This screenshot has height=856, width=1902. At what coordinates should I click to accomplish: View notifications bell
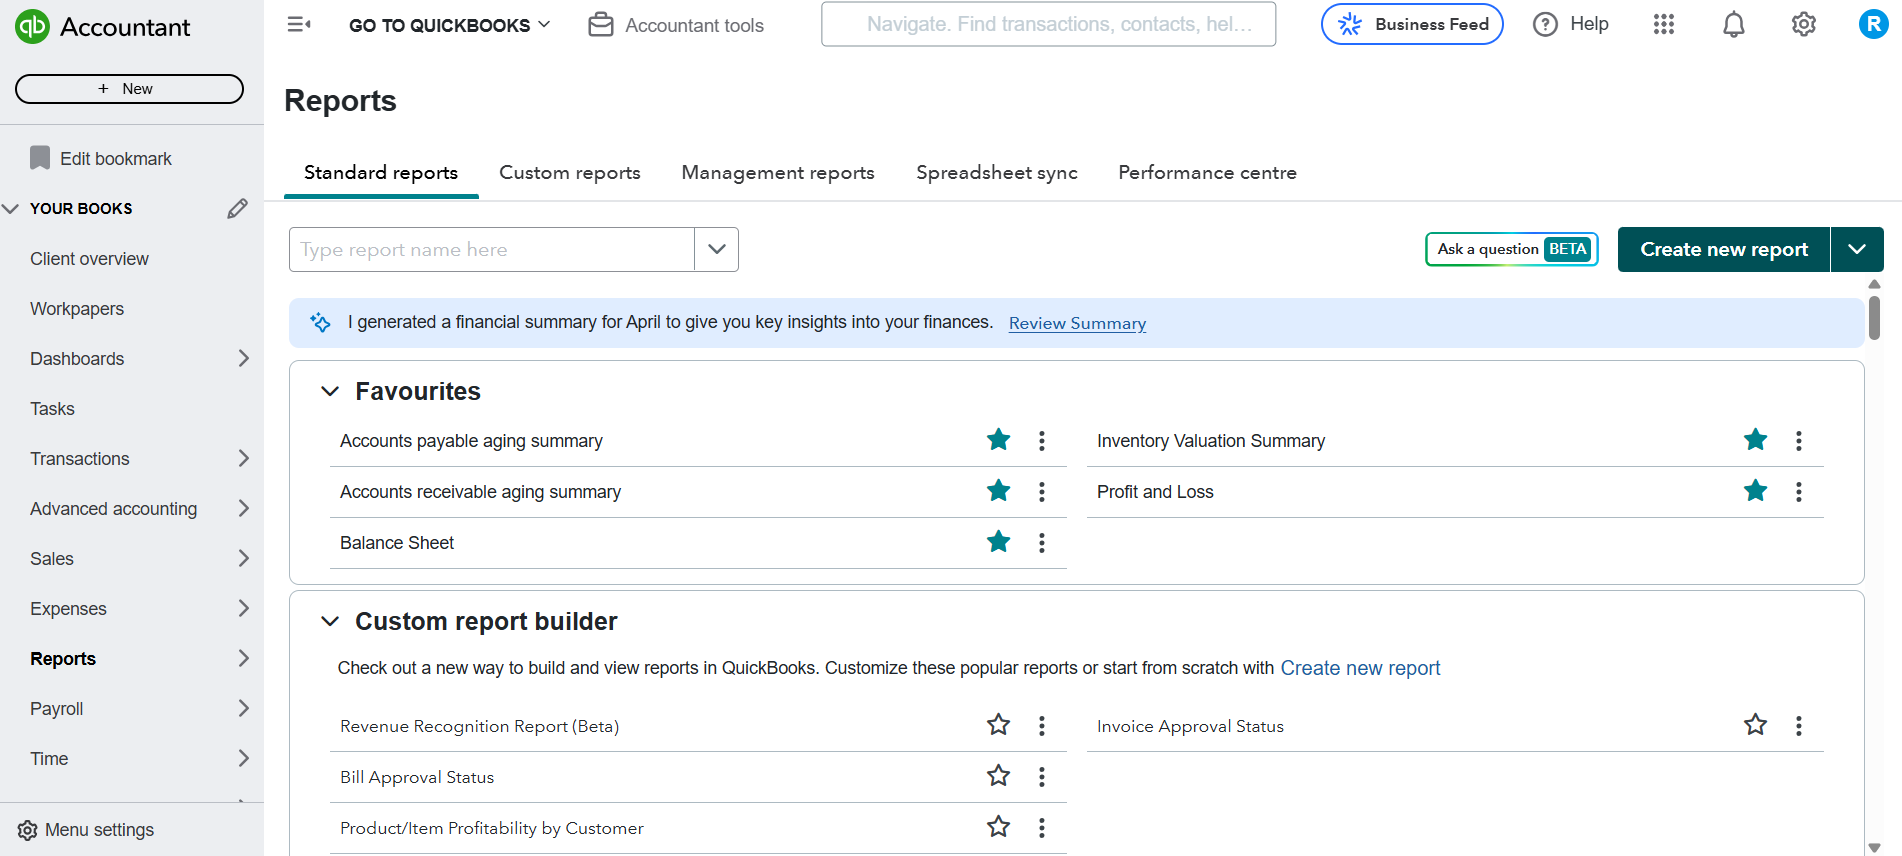point(1734,24)
